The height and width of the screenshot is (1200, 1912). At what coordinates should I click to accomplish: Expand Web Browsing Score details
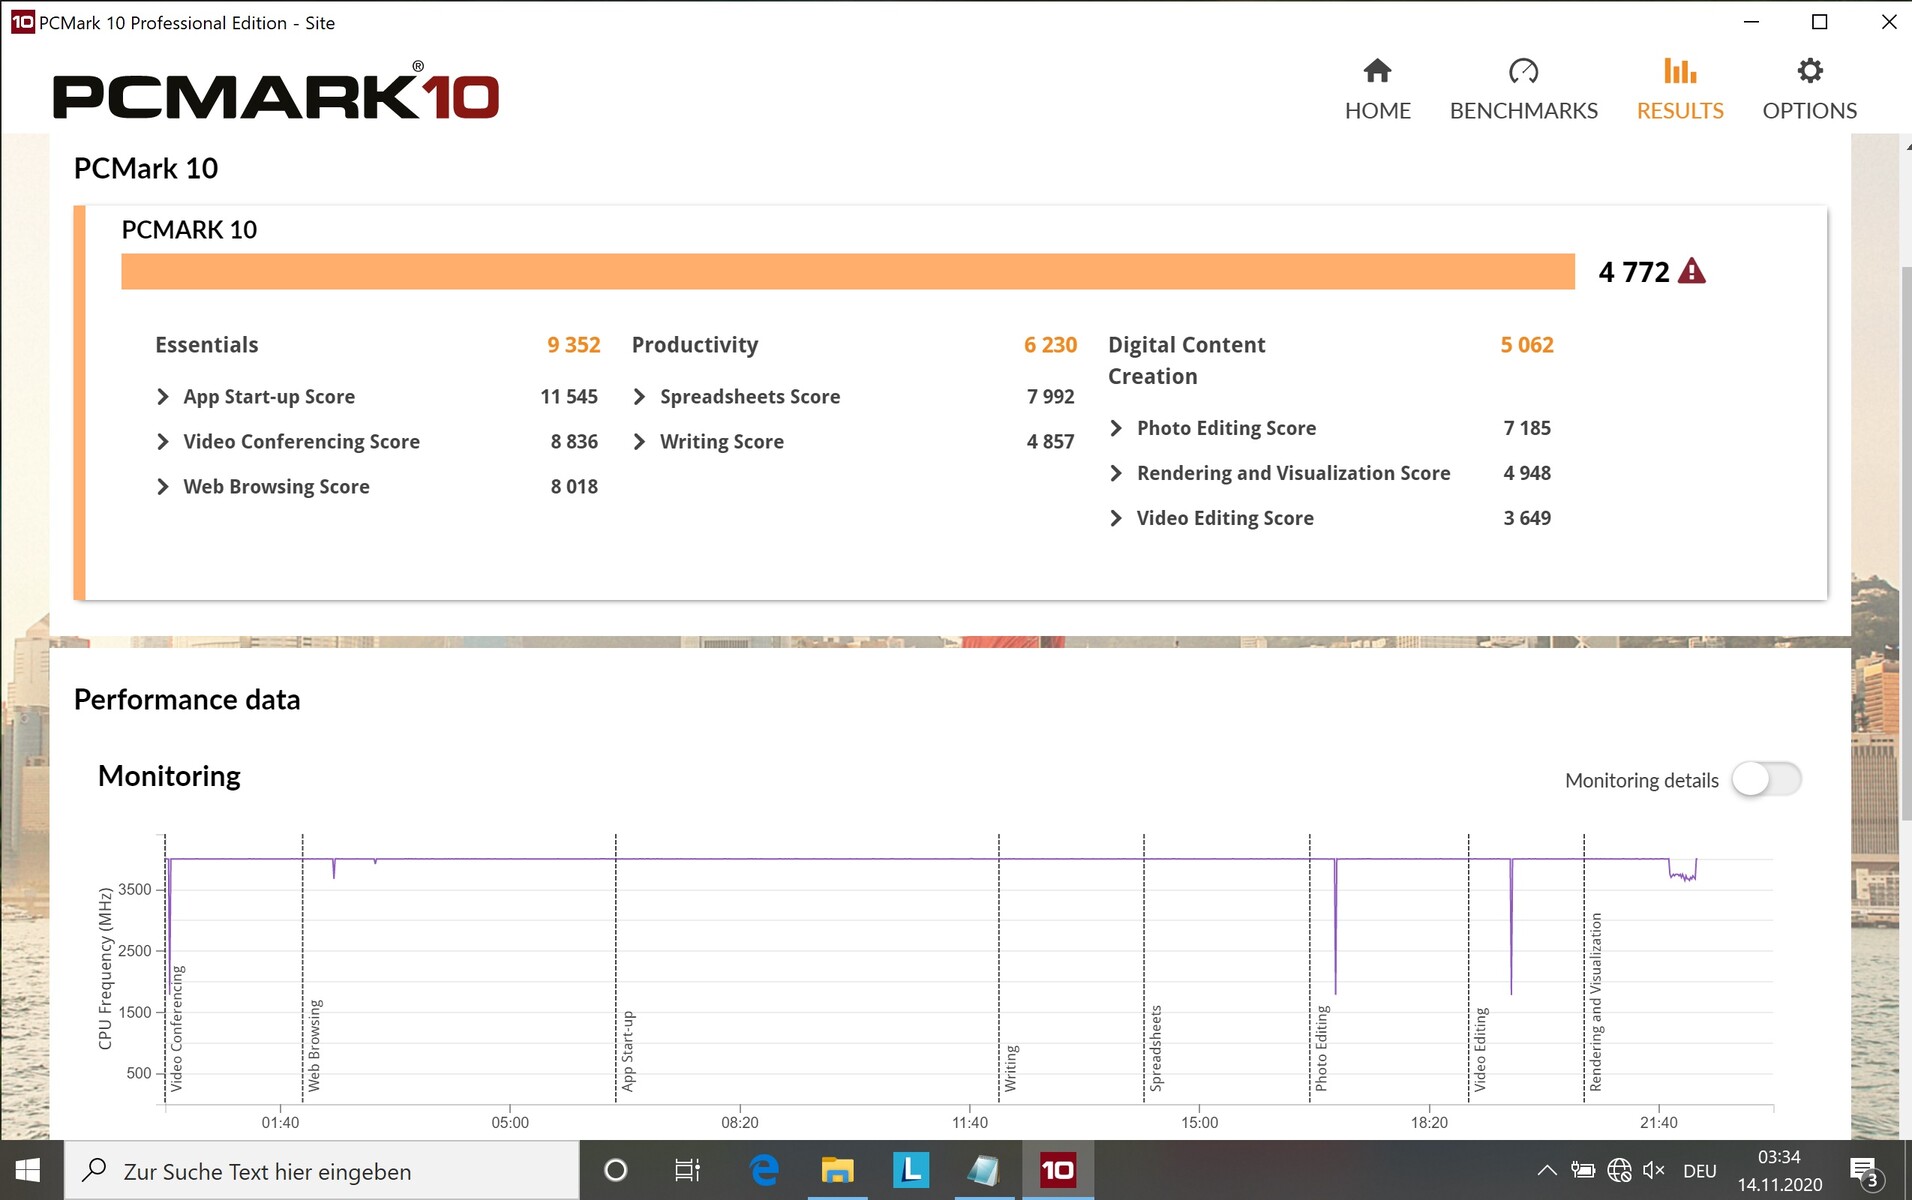tap(163, 487)
